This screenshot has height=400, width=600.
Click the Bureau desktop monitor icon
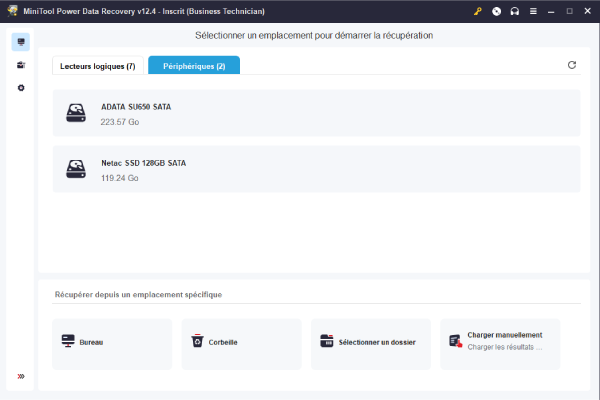click(x=68, y=340)
